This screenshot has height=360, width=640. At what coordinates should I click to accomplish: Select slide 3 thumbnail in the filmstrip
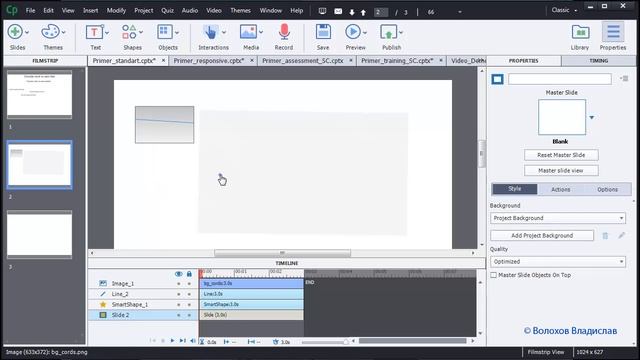click(x=40, y=235)
